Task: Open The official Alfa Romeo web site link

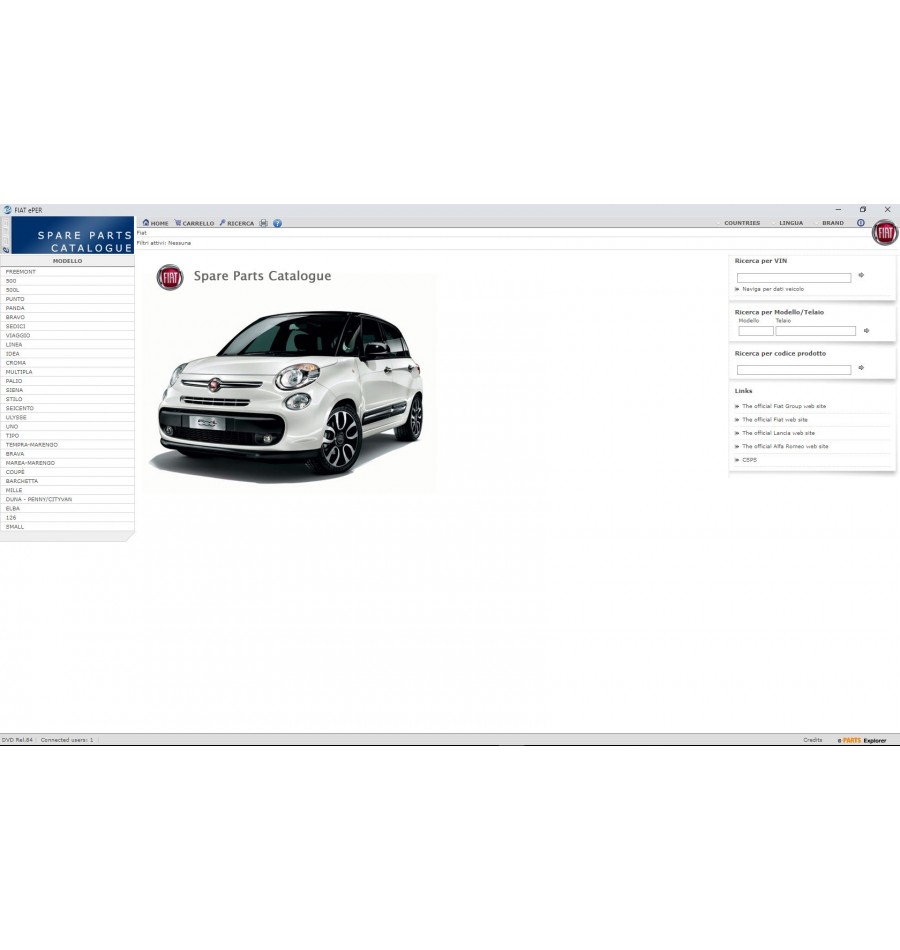Action: point(785,446)
